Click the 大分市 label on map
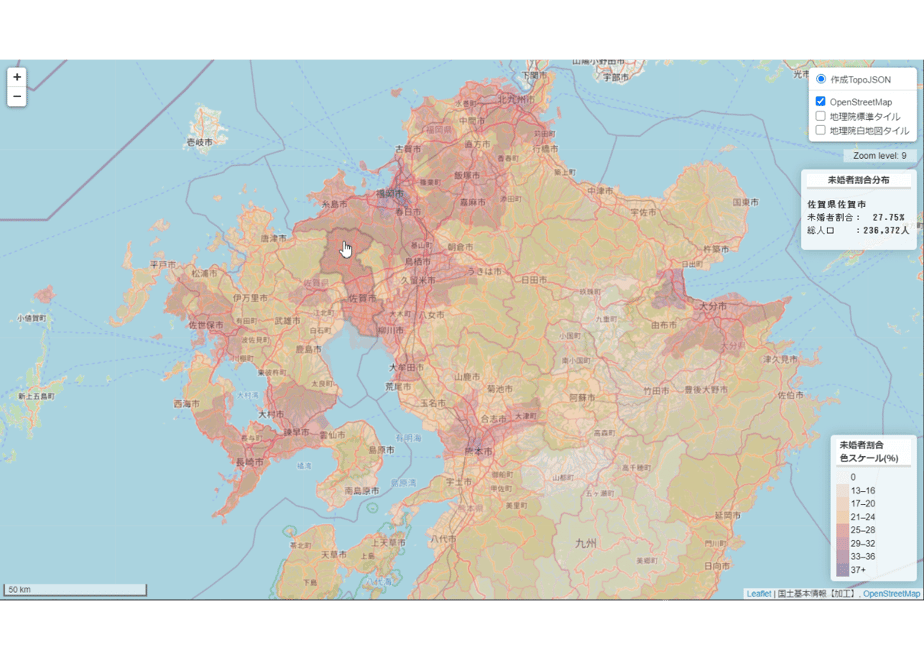924x660 pixels. (712, 306)
